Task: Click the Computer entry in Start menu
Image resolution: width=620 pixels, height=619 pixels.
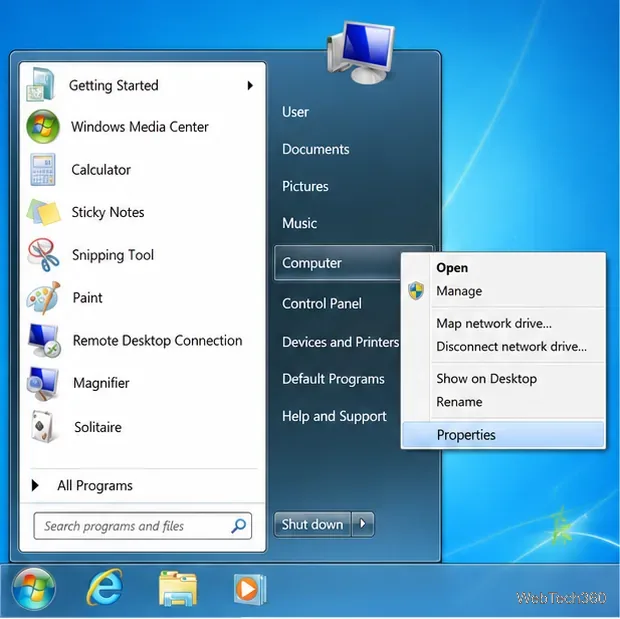Action: coord(337,263)
